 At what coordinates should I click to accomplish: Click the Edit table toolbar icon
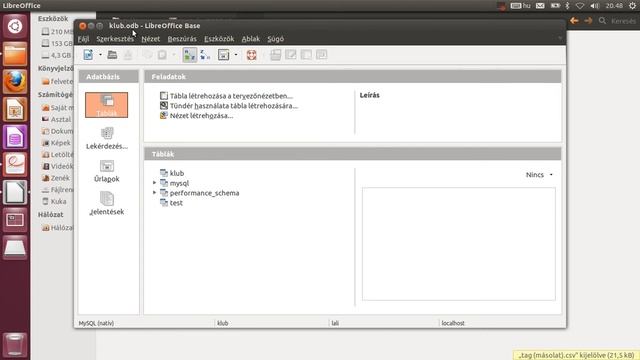(291, 55)
